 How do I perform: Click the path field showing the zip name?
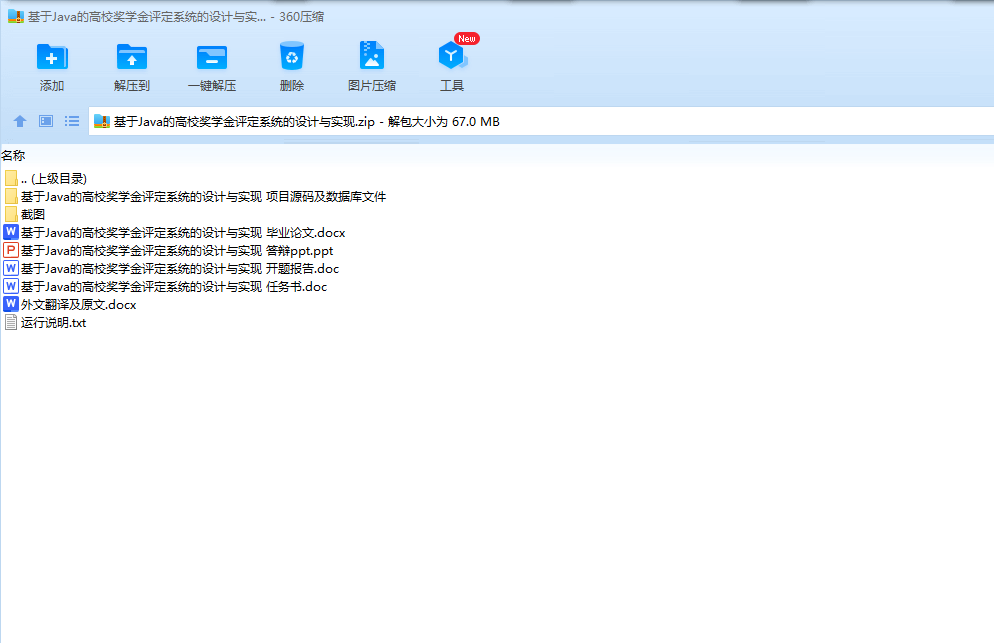point(541,121)
